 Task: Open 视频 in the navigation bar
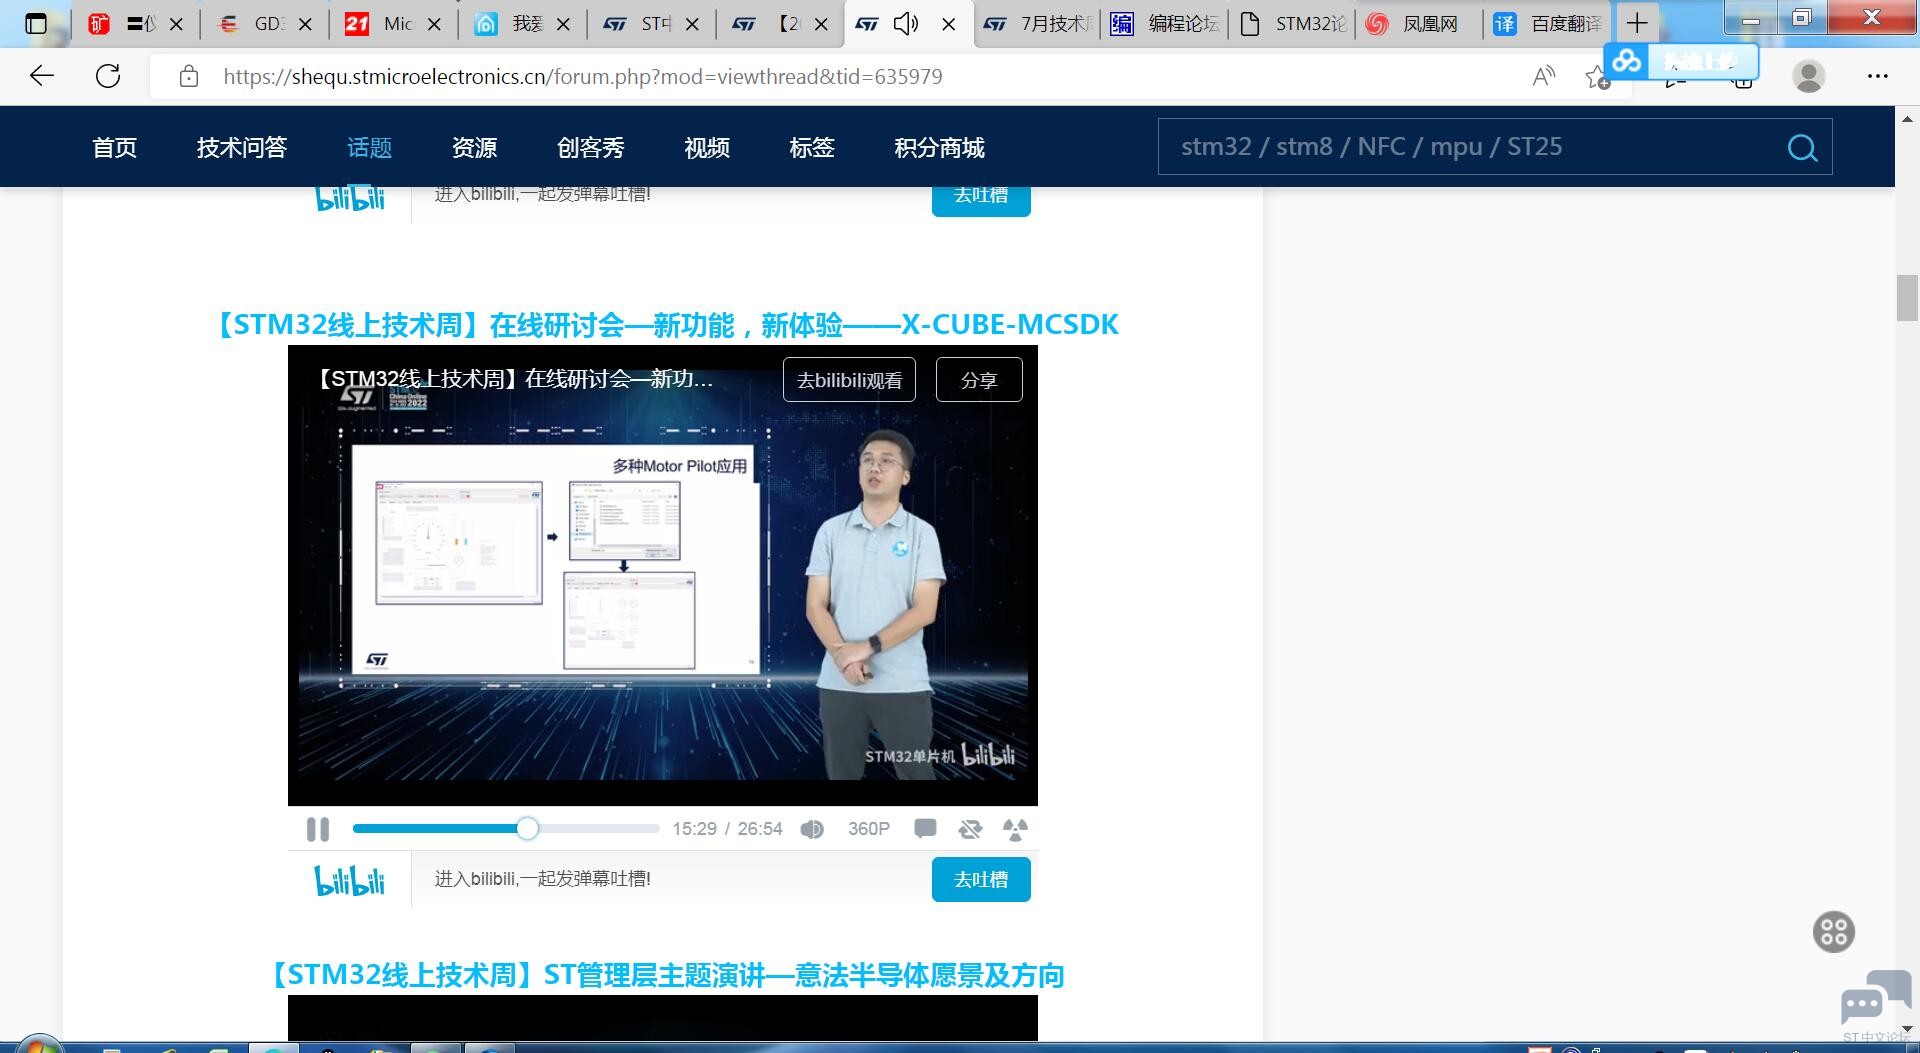pyautogui.click(x=707, y=148)
